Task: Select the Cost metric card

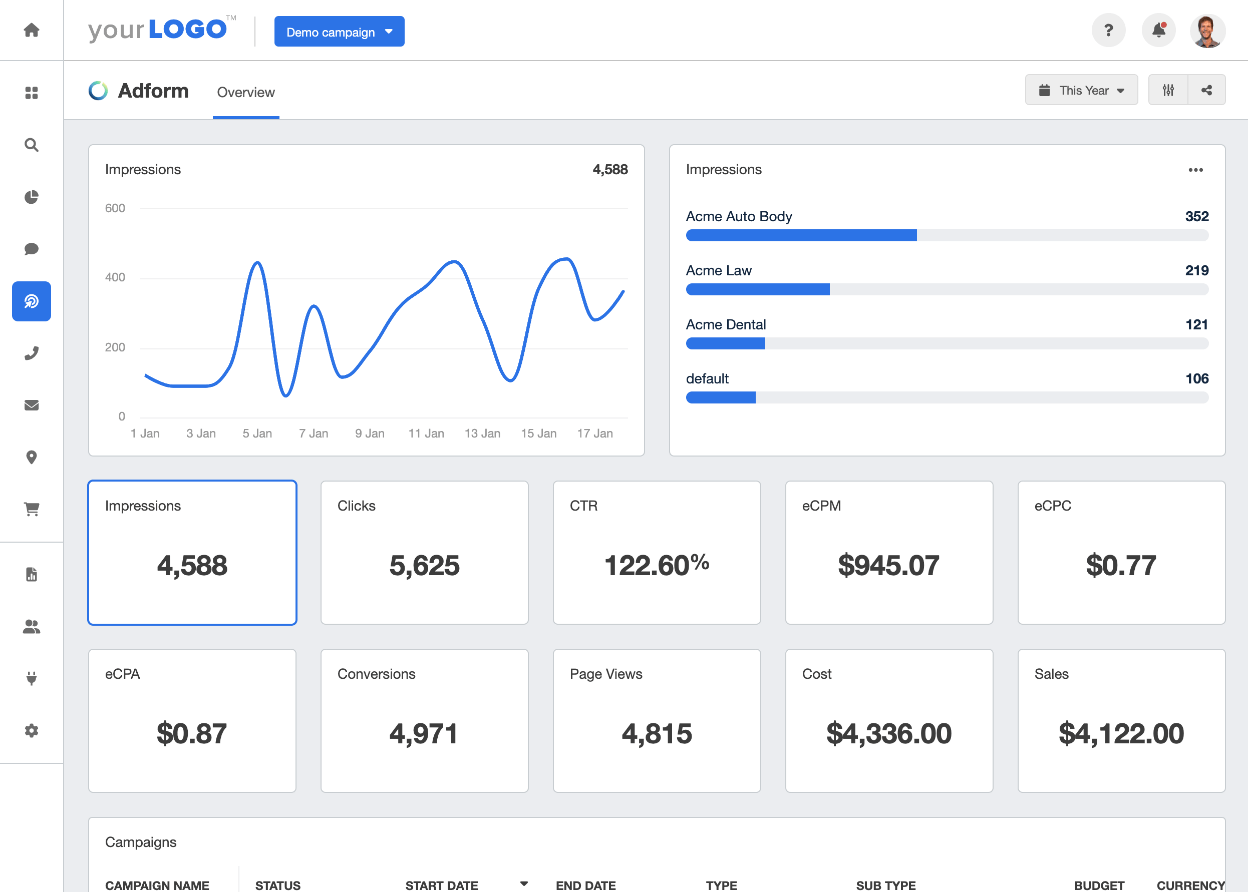Action: point(889,721)
